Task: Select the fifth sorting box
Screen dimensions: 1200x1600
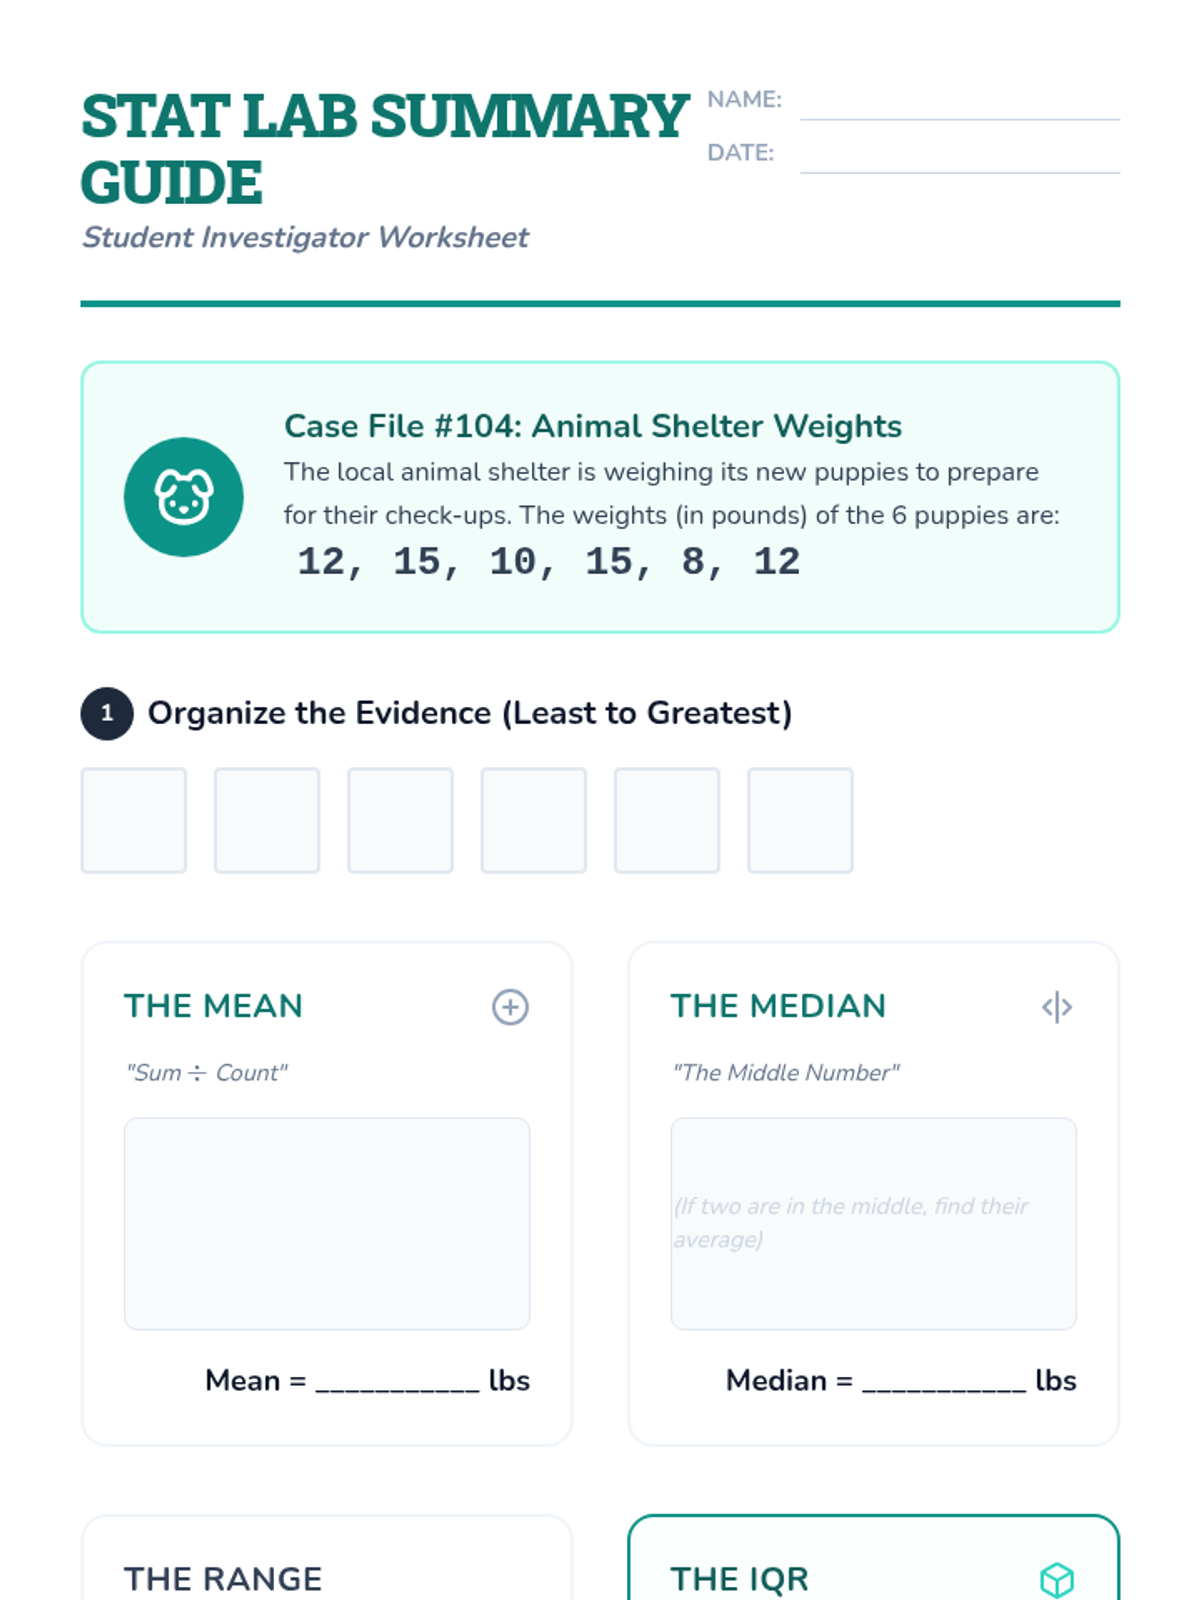Action: [x=667, y=820]
